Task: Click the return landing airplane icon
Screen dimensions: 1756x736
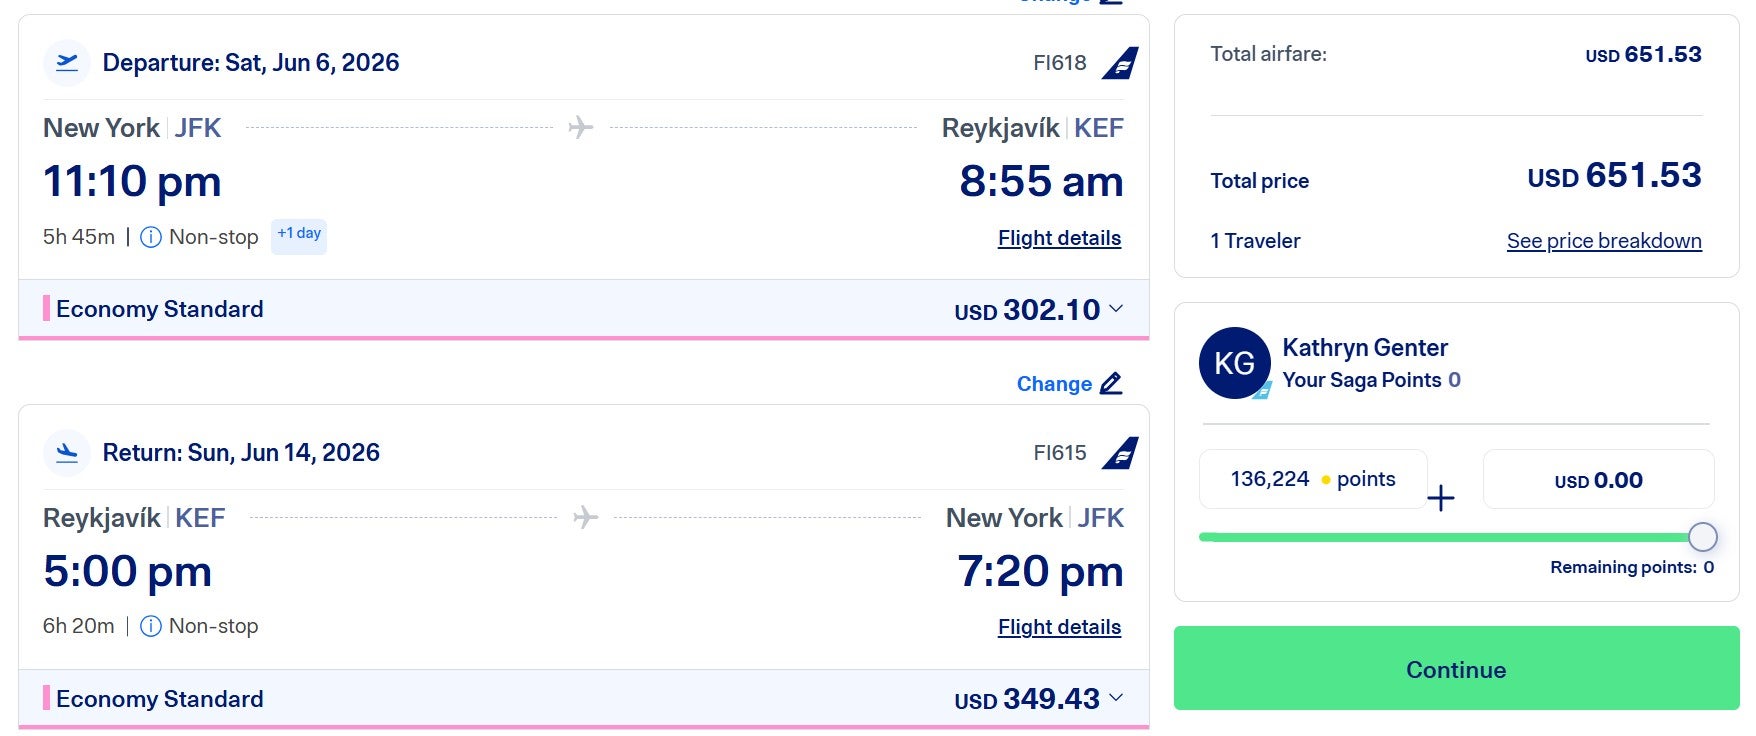Action: coord(67,452)
